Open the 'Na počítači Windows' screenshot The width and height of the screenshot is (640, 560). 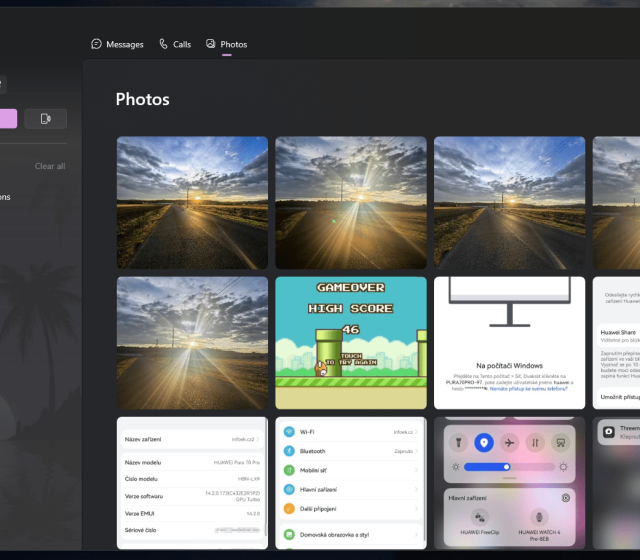tap(509, 343)
